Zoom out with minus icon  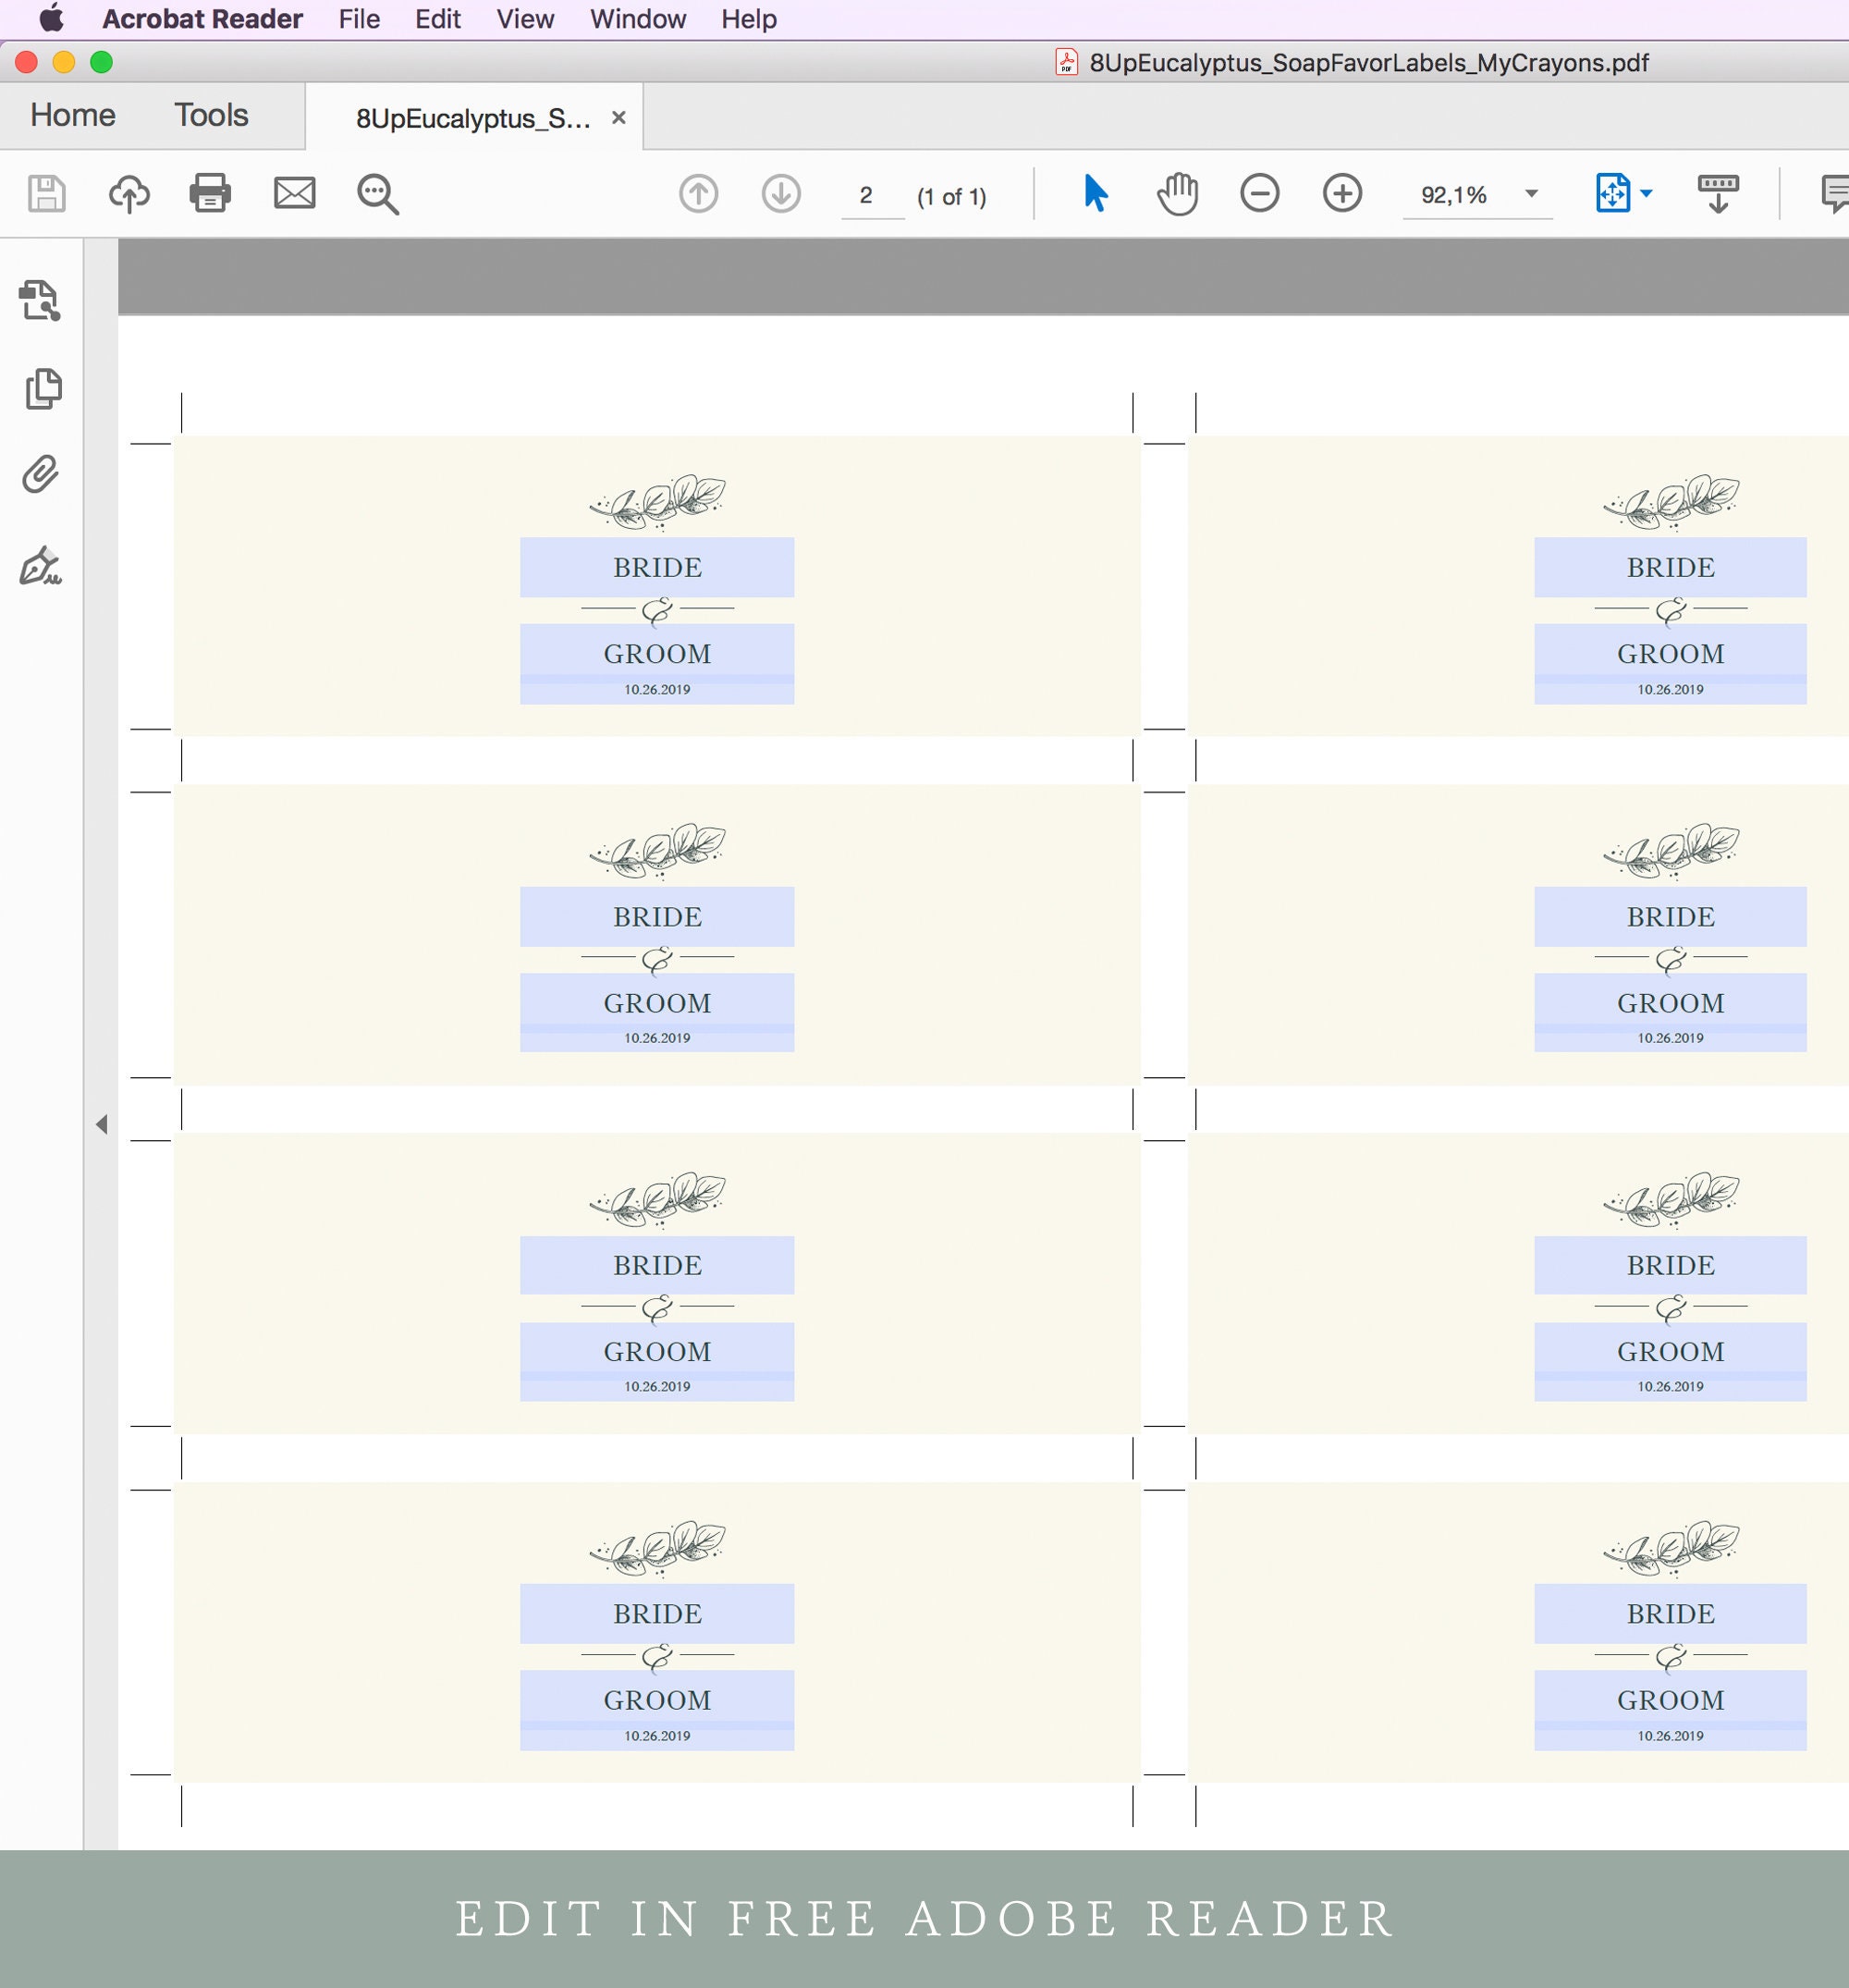[x=1259, y=193]
